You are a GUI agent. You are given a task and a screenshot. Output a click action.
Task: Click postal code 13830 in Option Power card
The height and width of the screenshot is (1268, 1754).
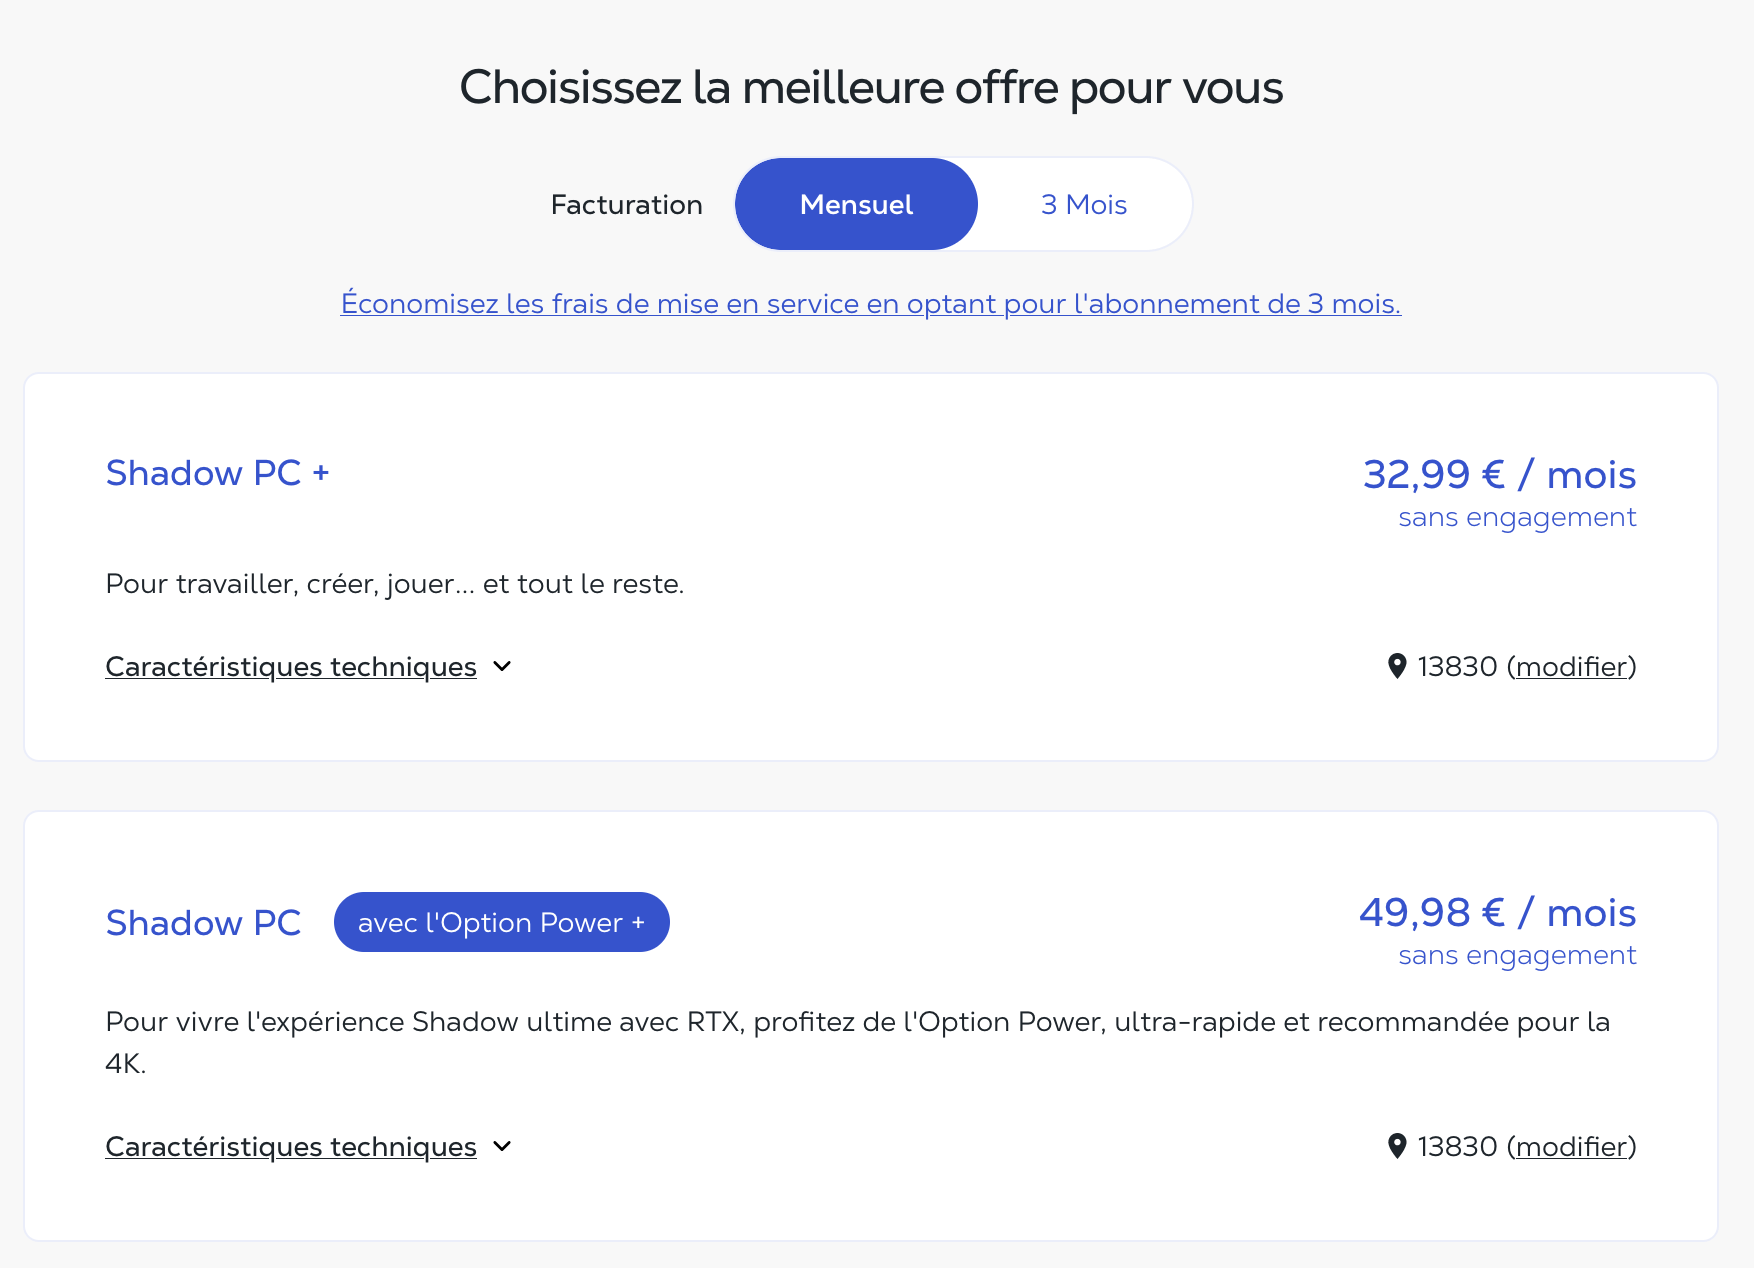pos(1457,1147)
